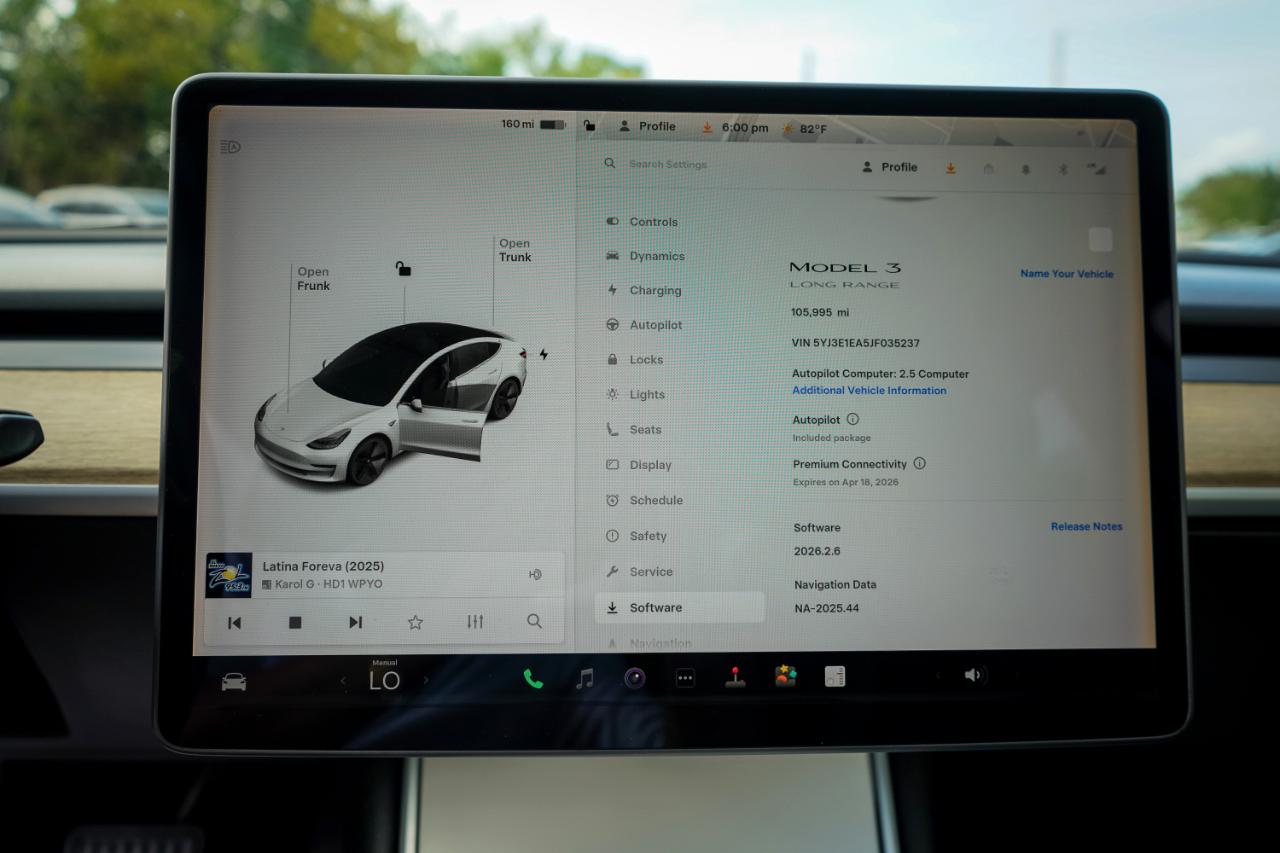Launch the dashcam camera app

(635, 678)
